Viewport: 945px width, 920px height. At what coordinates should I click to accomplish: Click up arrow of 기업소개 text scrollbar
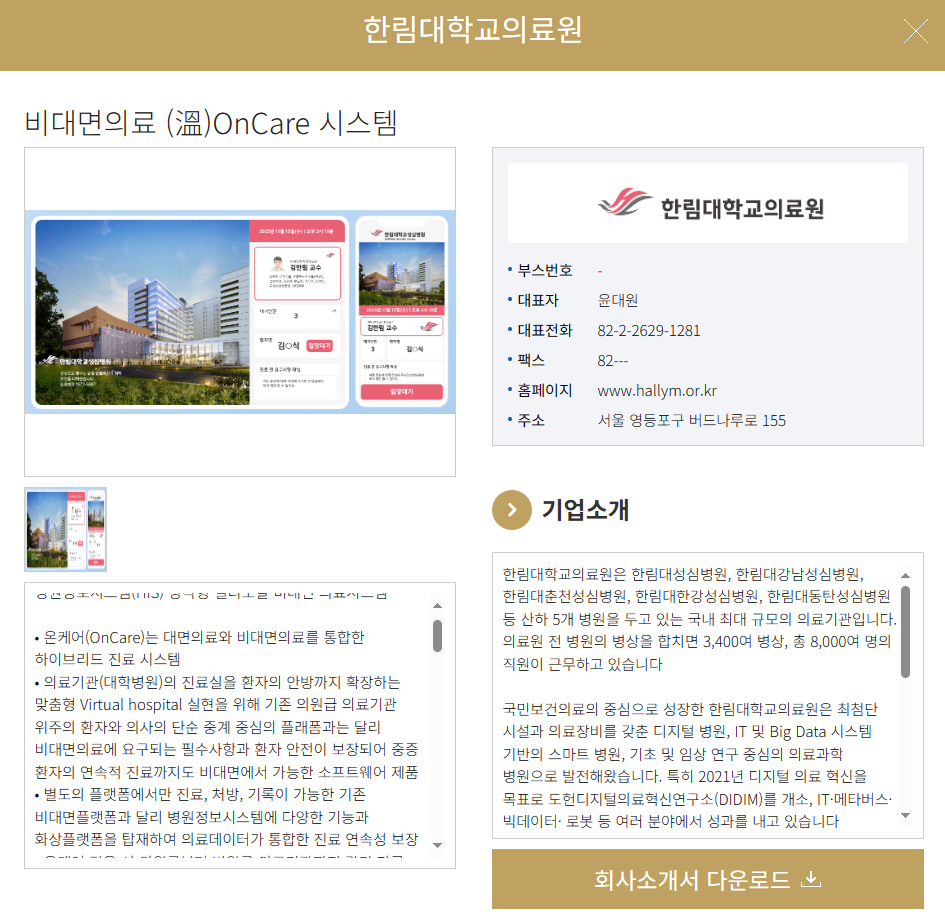coord(905,575)
